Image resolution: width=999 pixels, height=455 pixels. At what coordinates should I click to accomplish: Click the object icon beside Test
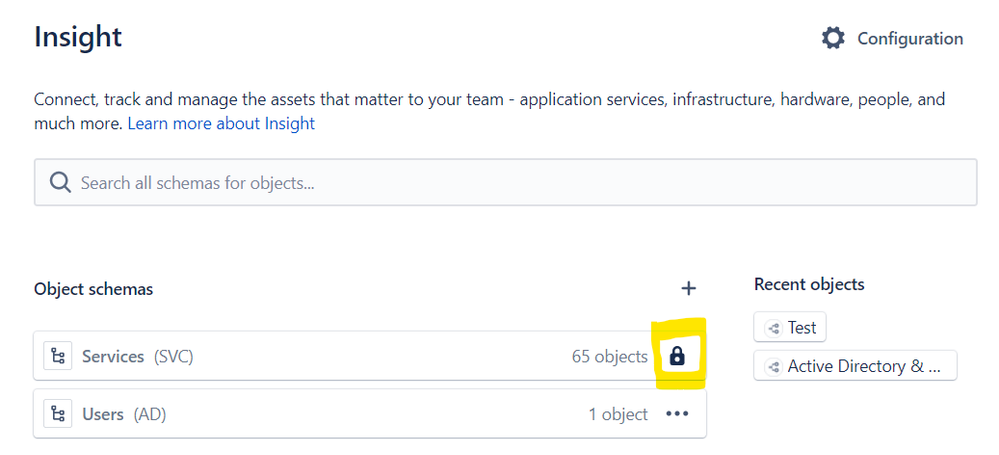773,329
